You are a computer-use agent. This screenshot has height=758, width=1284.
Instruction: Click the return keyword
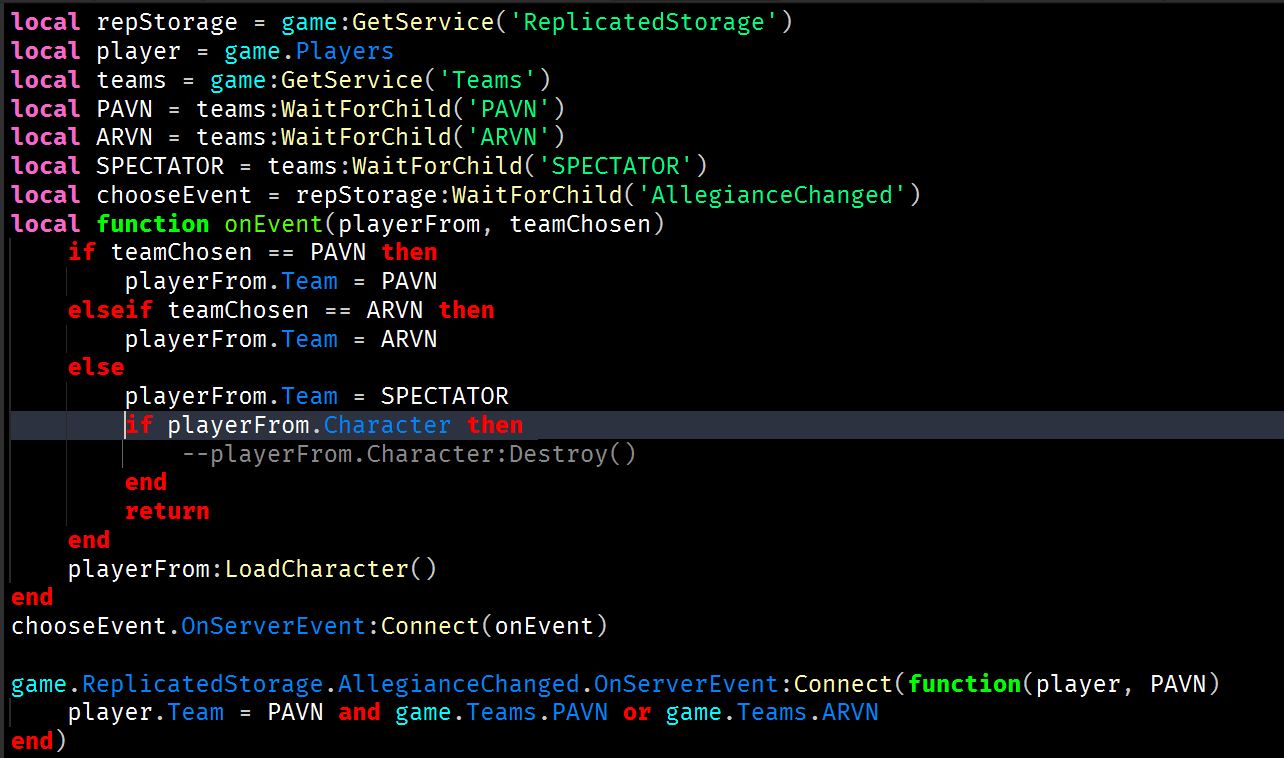[167, 511]
